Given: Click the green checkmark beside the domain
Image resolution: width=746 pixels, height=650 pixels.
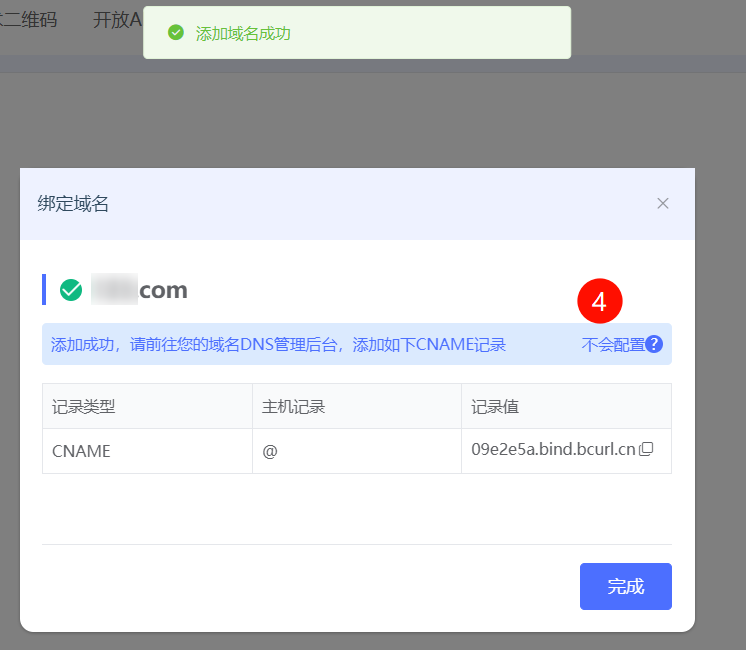Looking at the screenshot, I should pos(71,290).
